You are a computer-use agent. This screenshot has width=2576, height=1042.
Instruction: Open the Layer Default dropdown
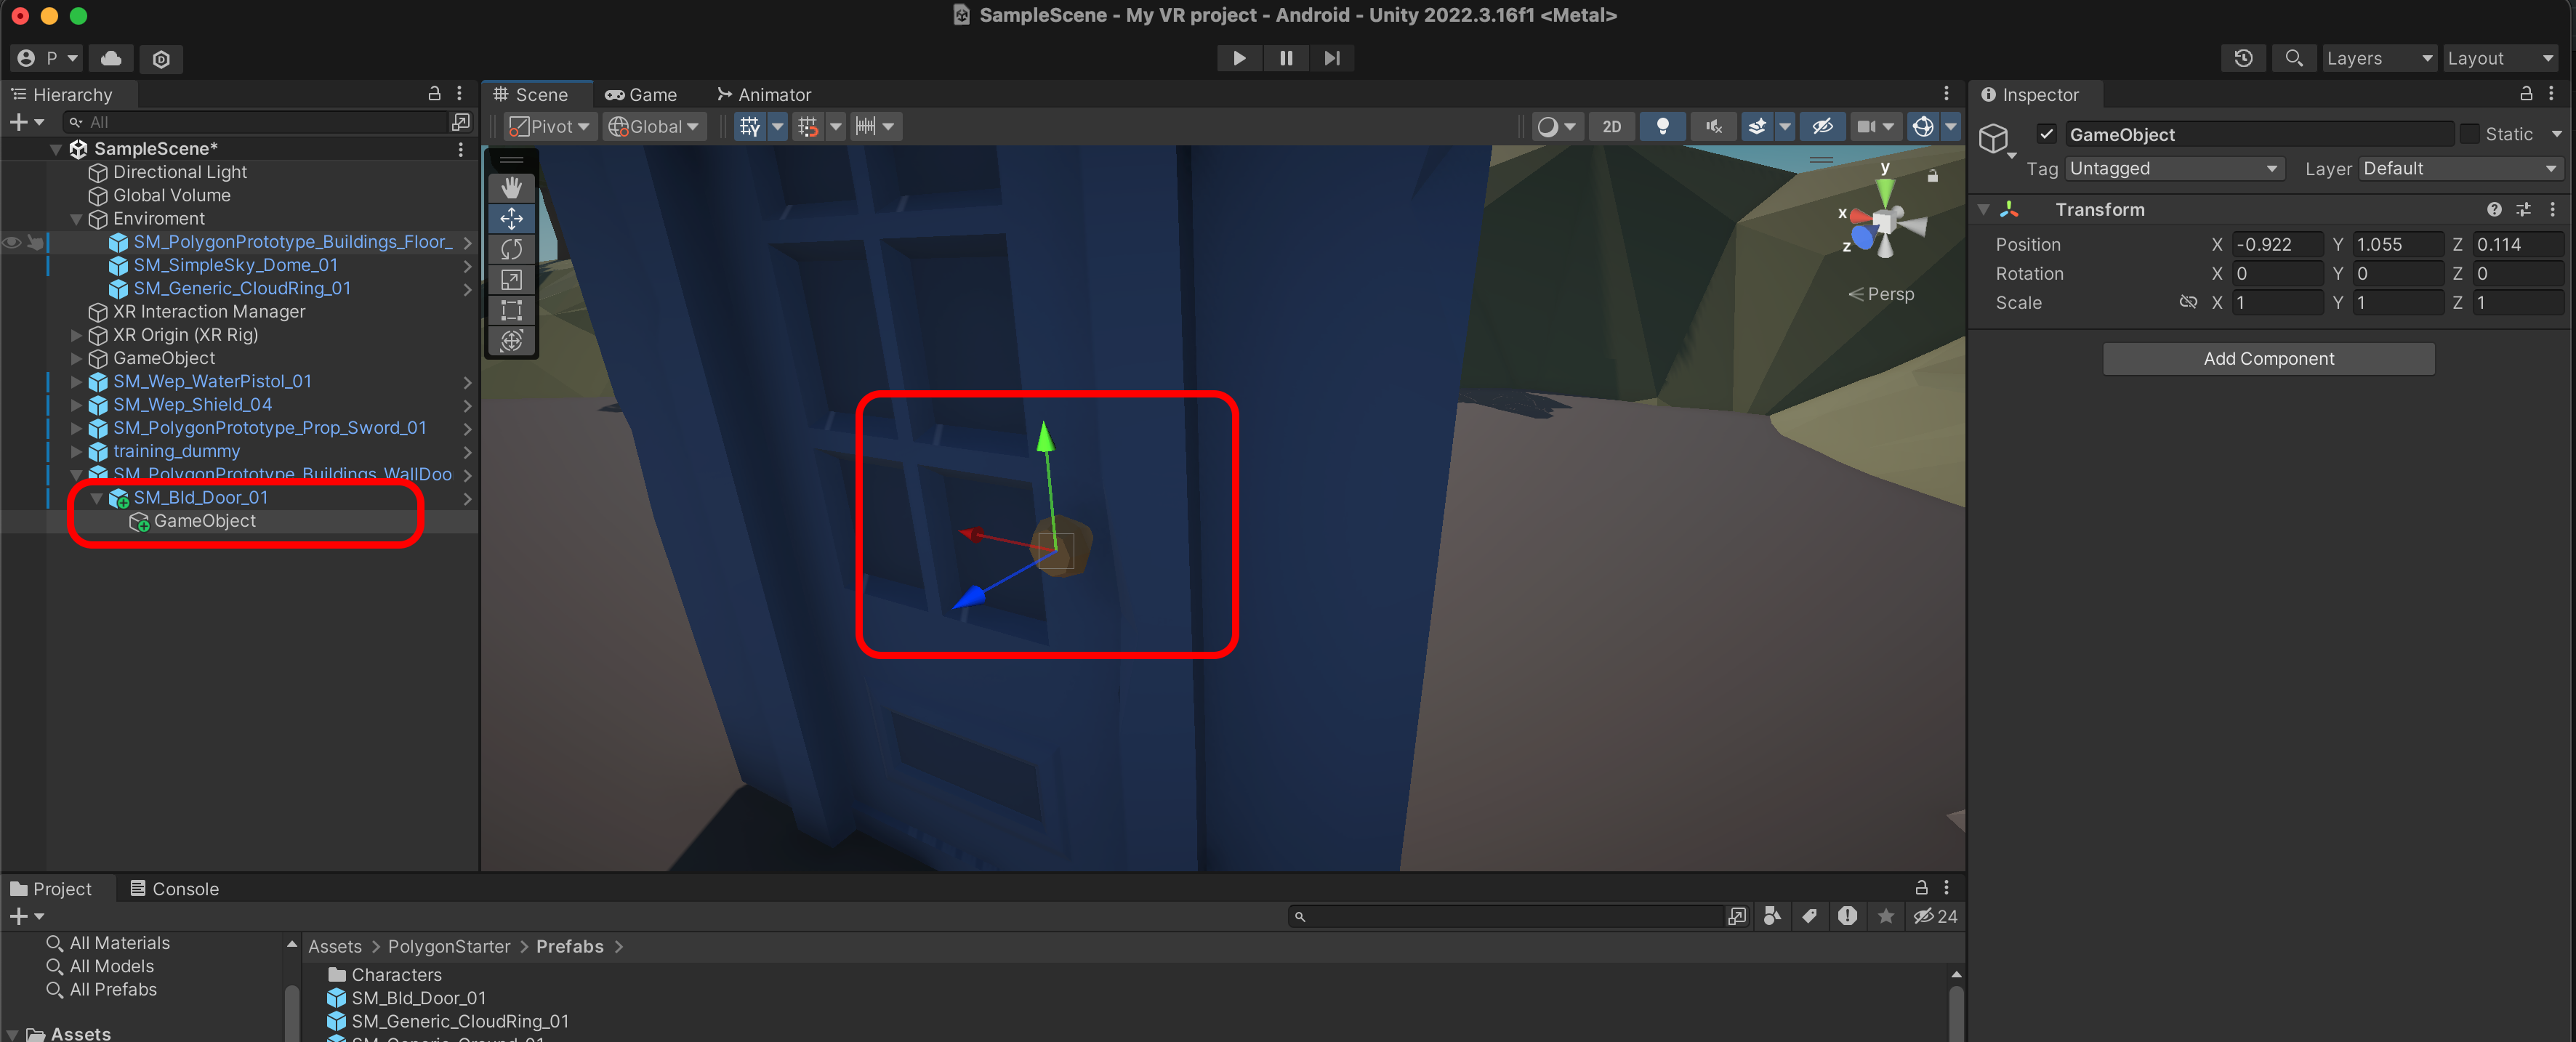(2459, 168)
